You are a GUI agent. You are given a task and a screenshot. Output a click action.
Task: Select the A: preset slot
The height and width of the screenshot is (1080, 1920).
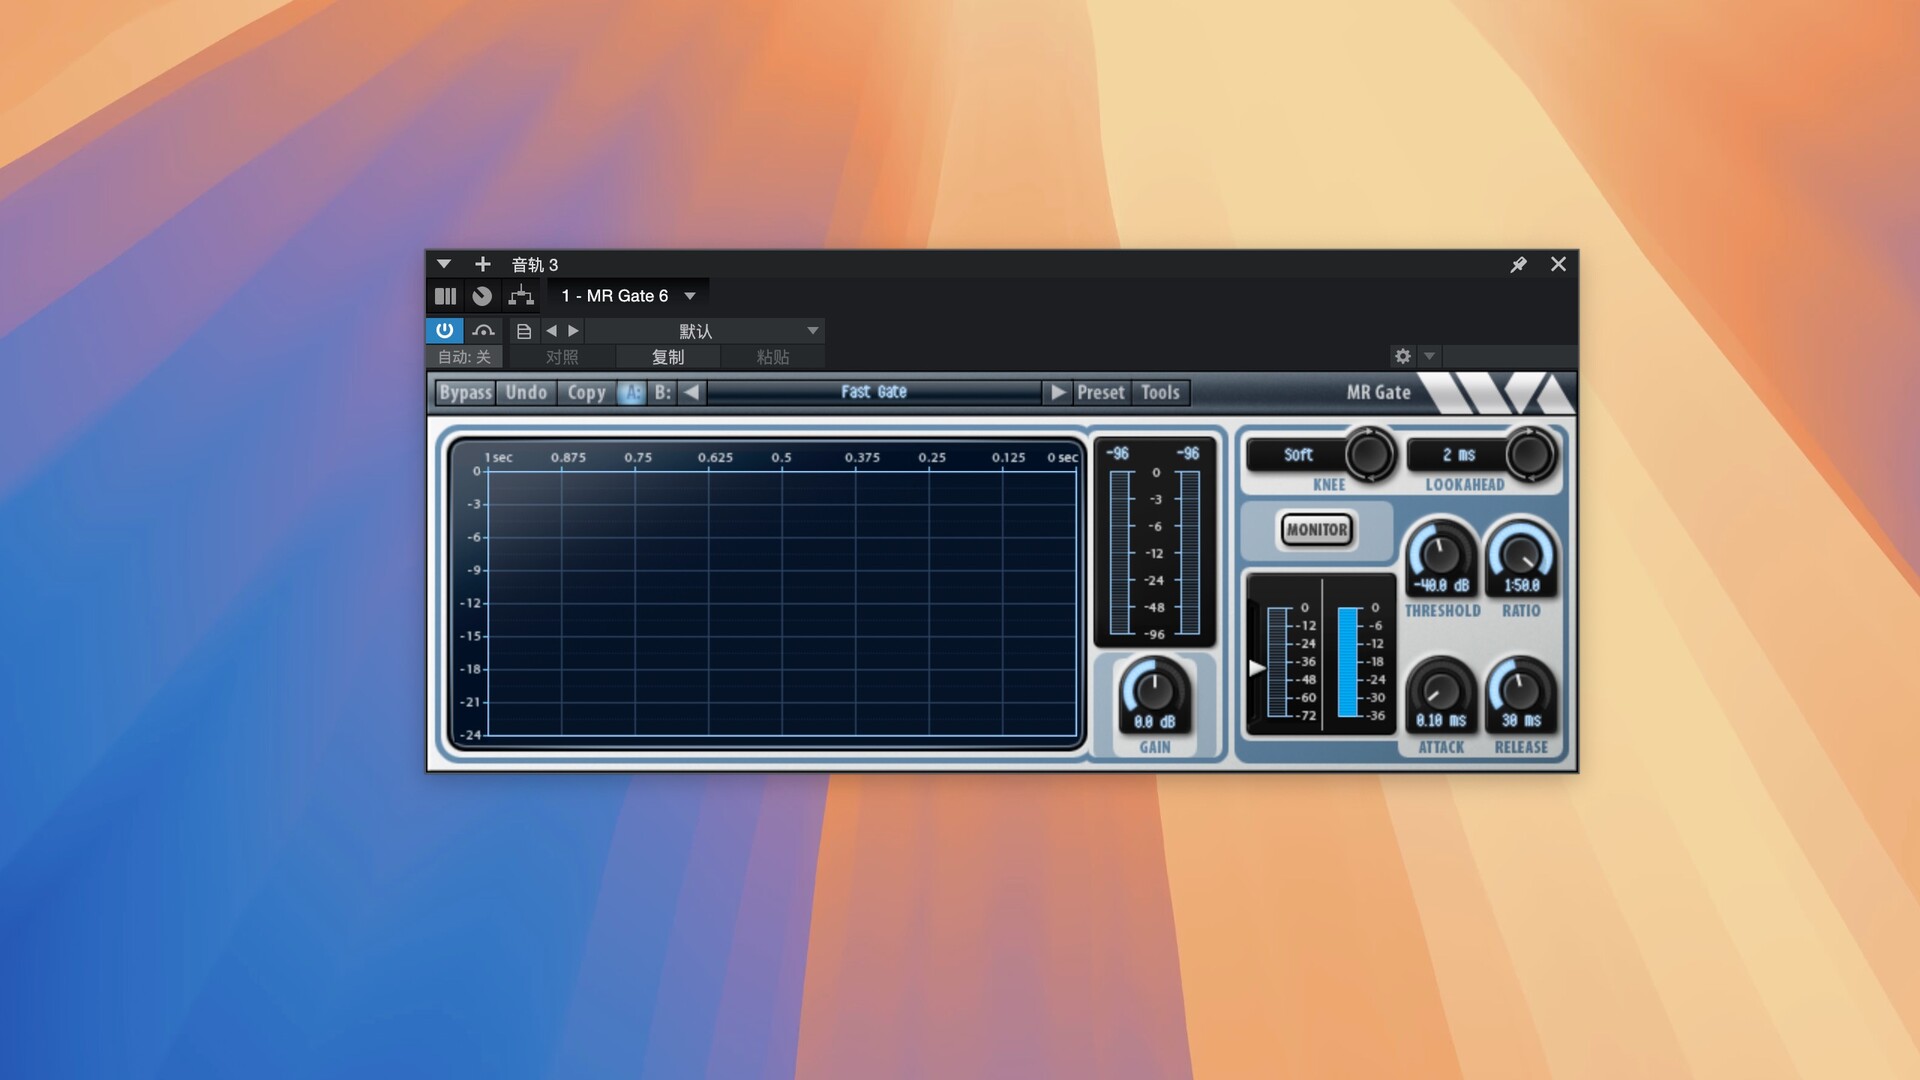pos(631,393)
